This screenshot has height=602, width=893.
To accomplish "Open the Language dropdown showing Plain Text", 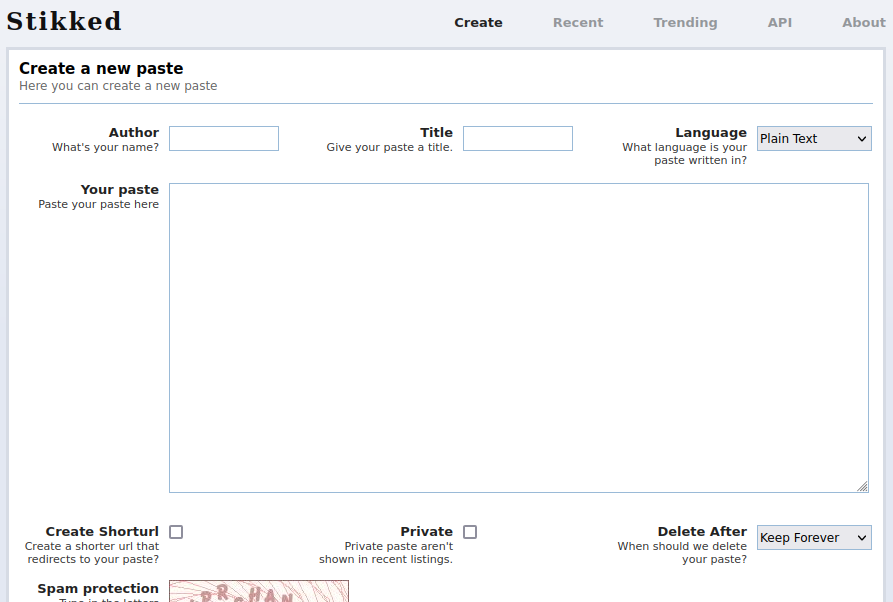I will tap(813, 138).
